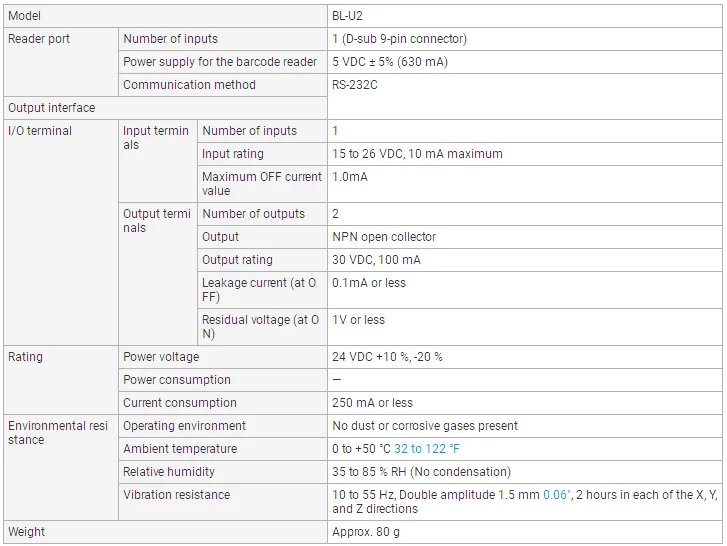The height and width of the screenshot is (546, 727).
Task: Select the 15 to 26 VDC input rating value
Action: (417, 154)
